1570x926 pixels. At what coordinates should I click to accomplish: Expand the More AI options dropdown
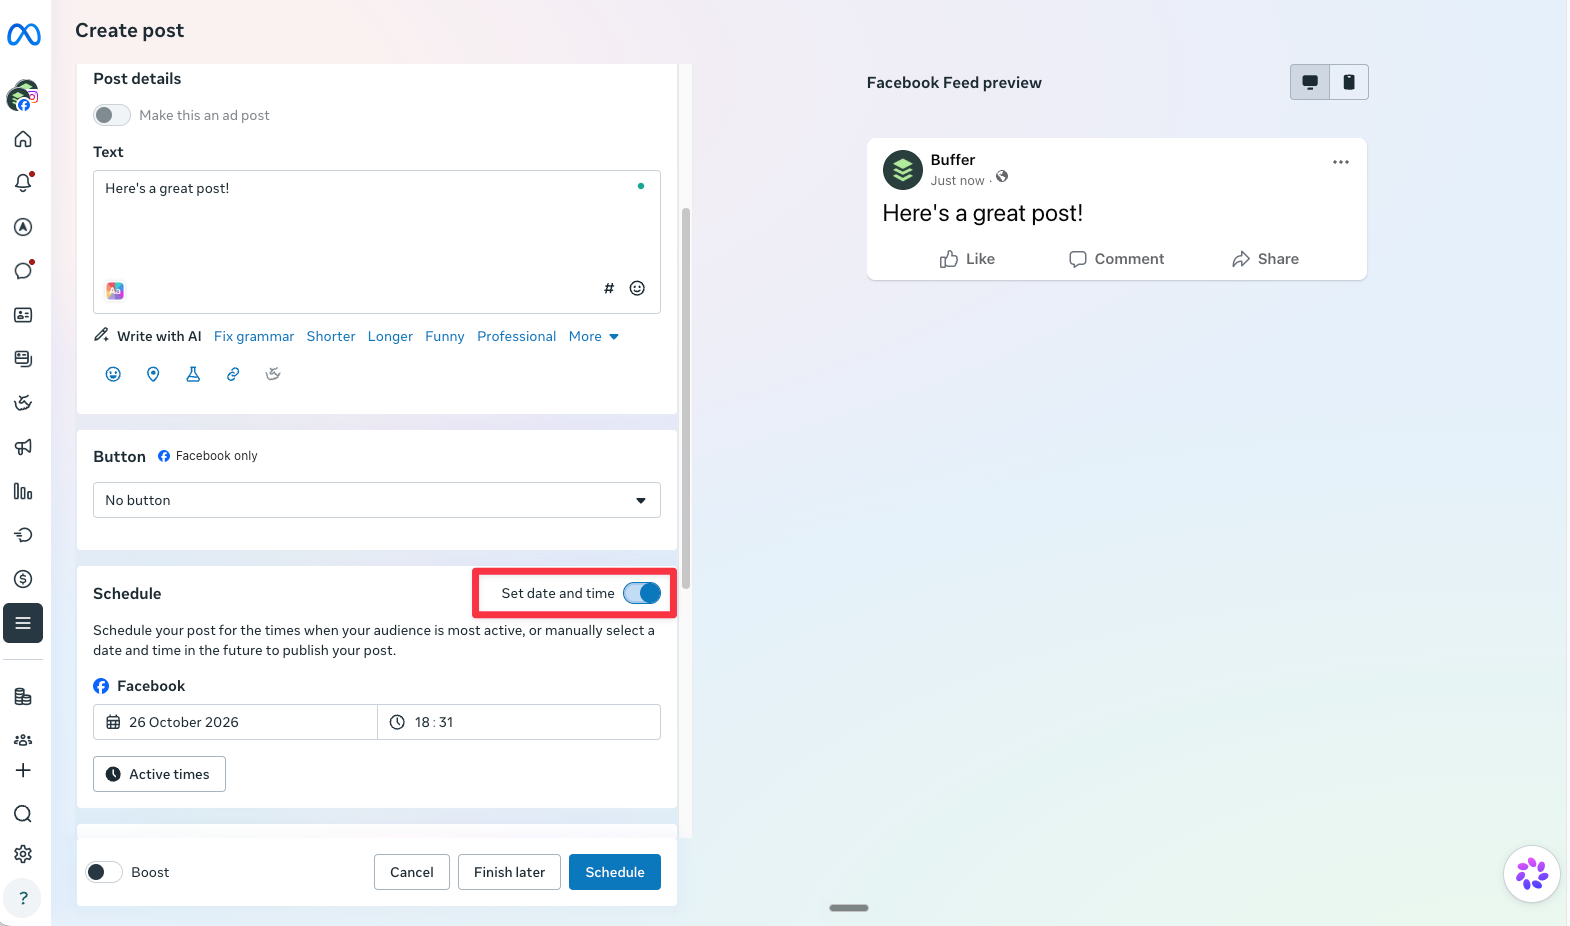594,336
